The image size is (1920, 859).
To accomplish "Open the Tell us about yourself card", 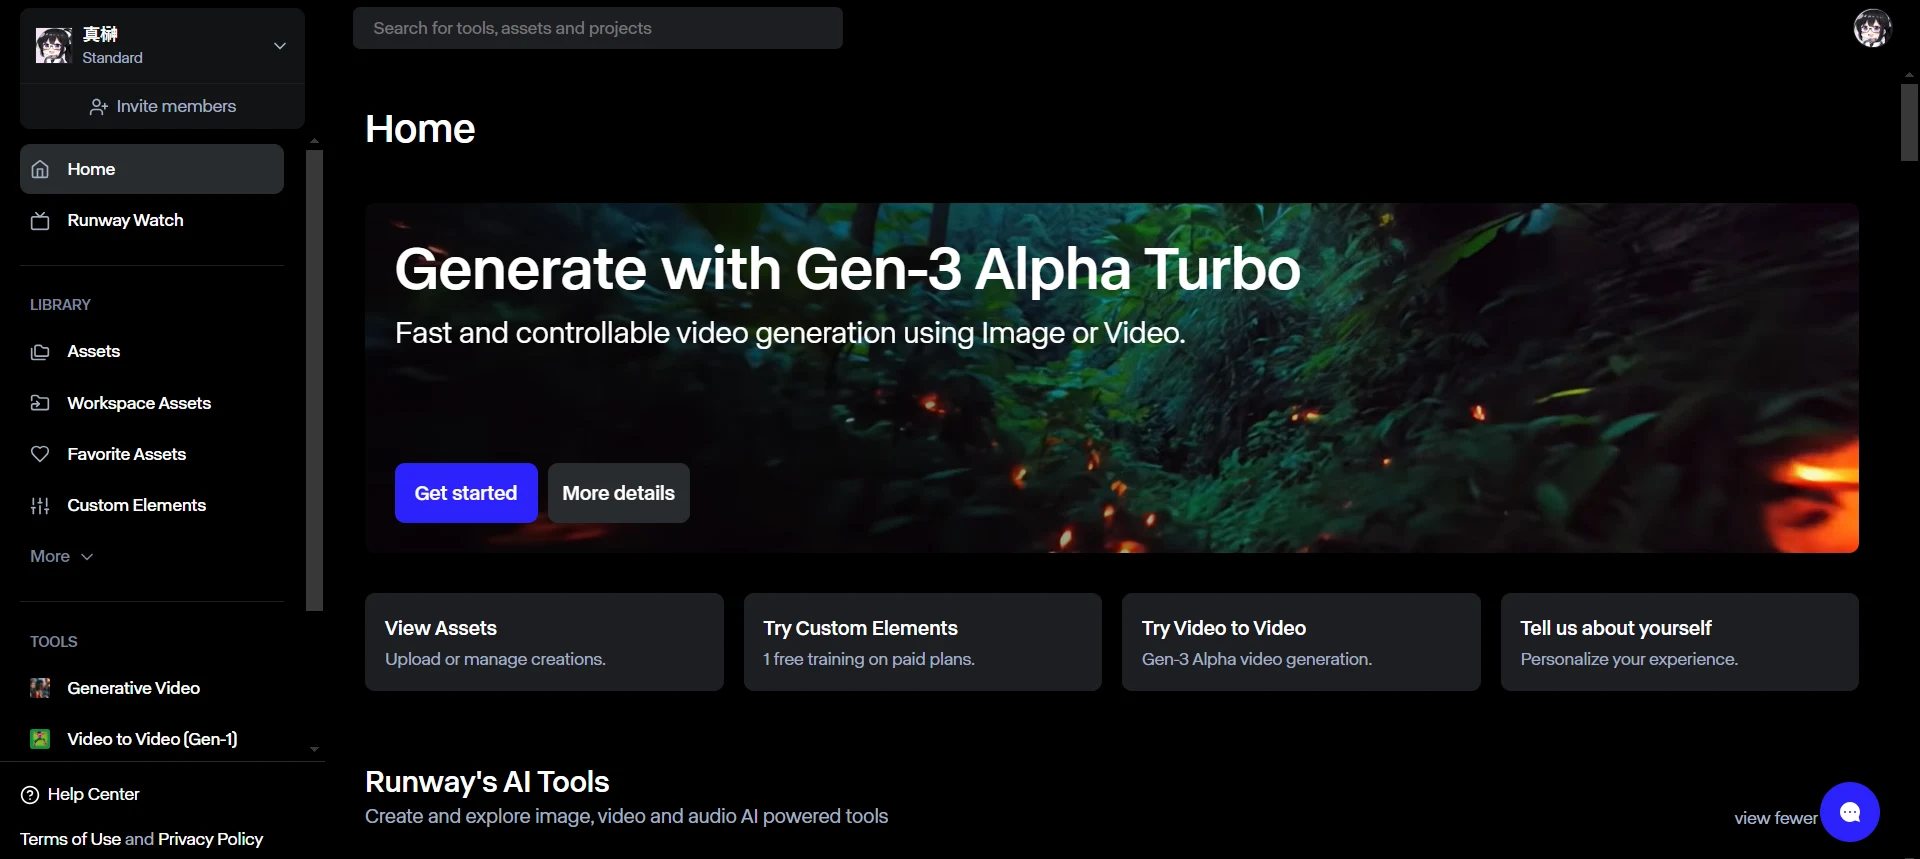I will pyautogui.click(x=1680, y=642).
